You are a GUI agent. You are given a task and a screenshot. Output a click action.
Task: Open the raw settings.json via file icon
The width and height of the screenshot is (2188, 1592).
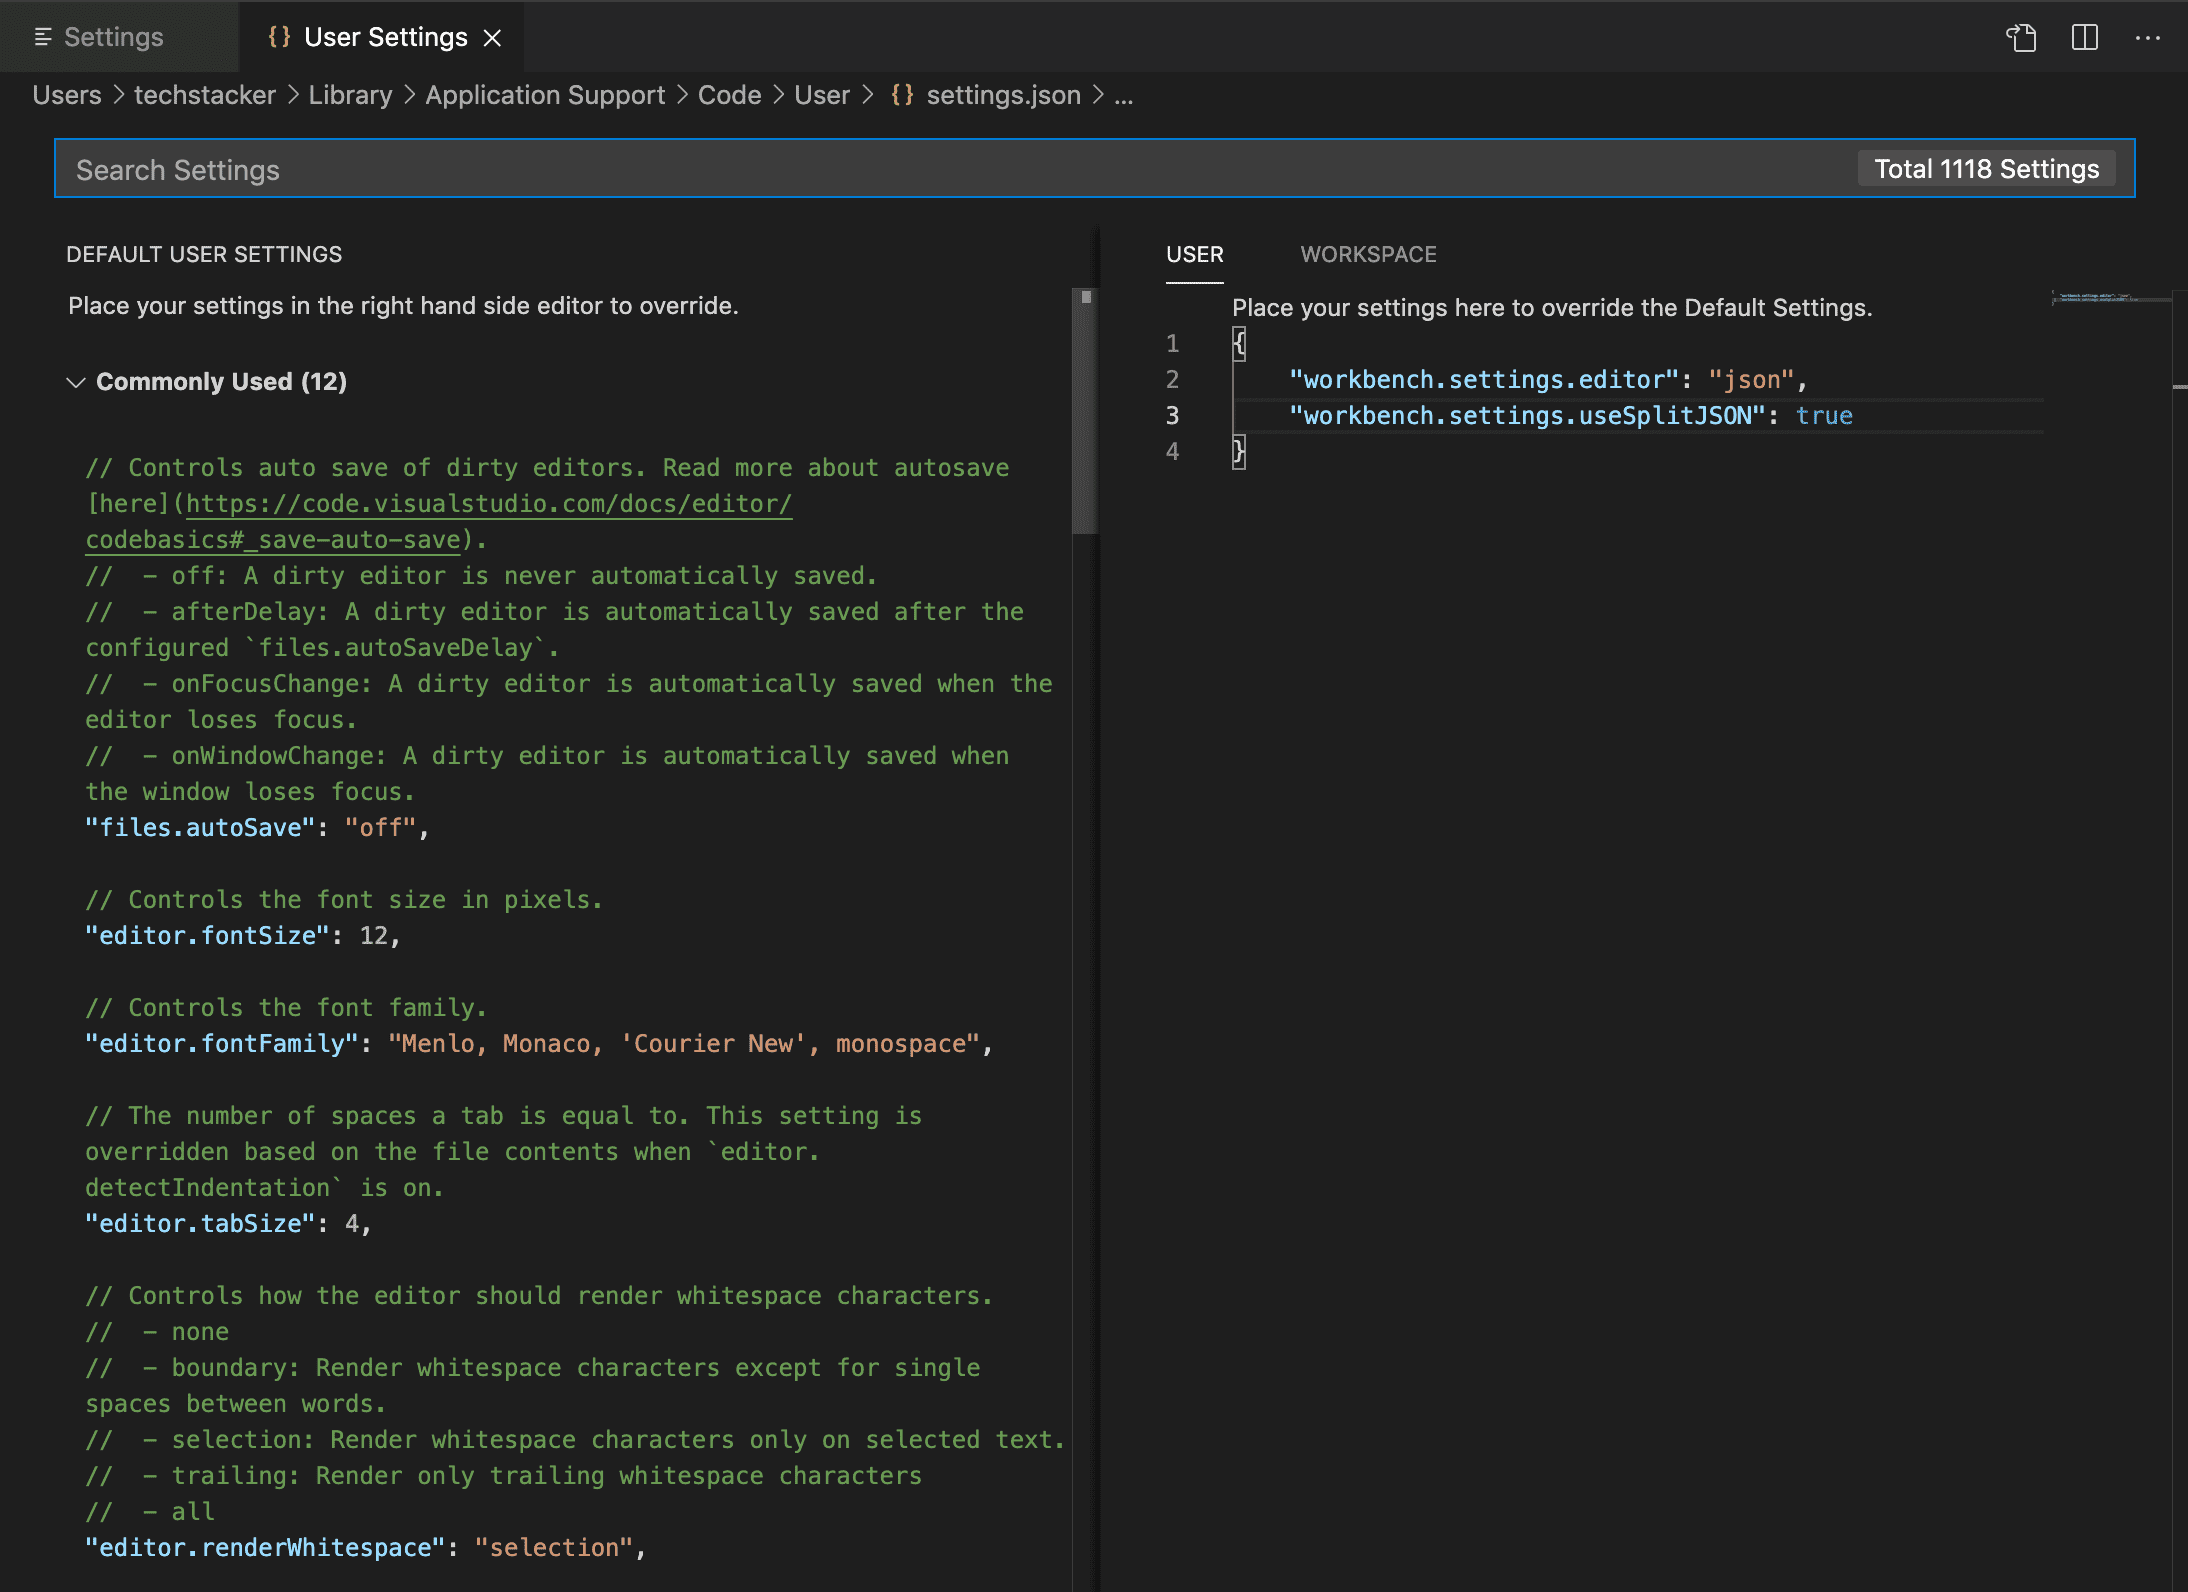2022,37
